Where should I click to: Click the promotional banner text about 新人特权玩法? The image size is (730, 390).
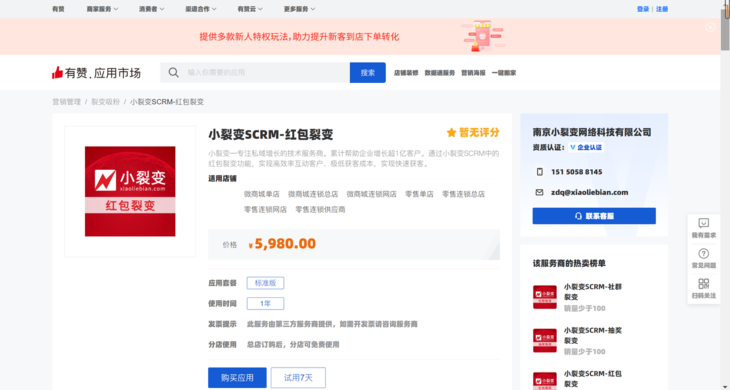[299, 36]
